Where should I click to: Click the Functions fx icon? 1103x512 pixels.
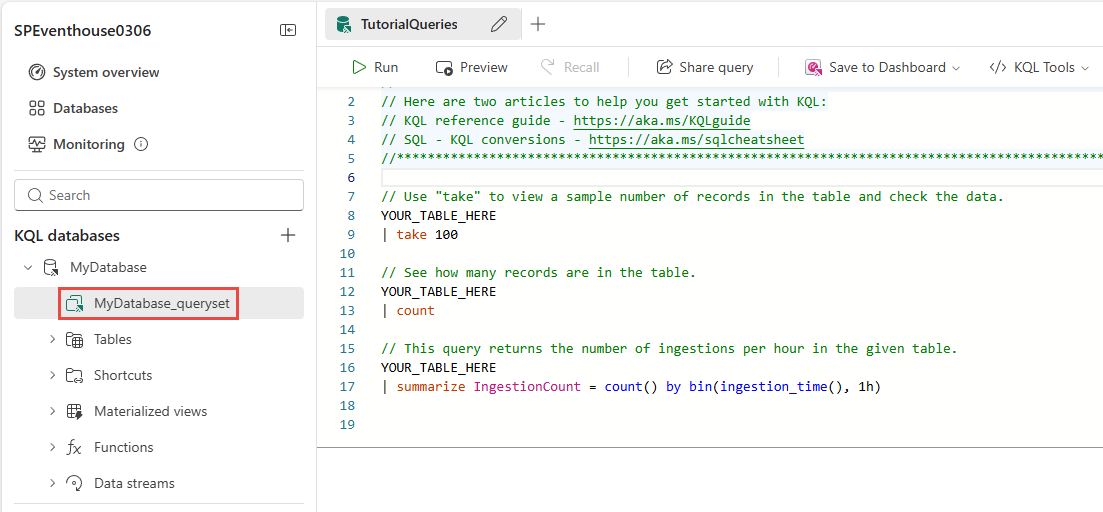[74, 447]
